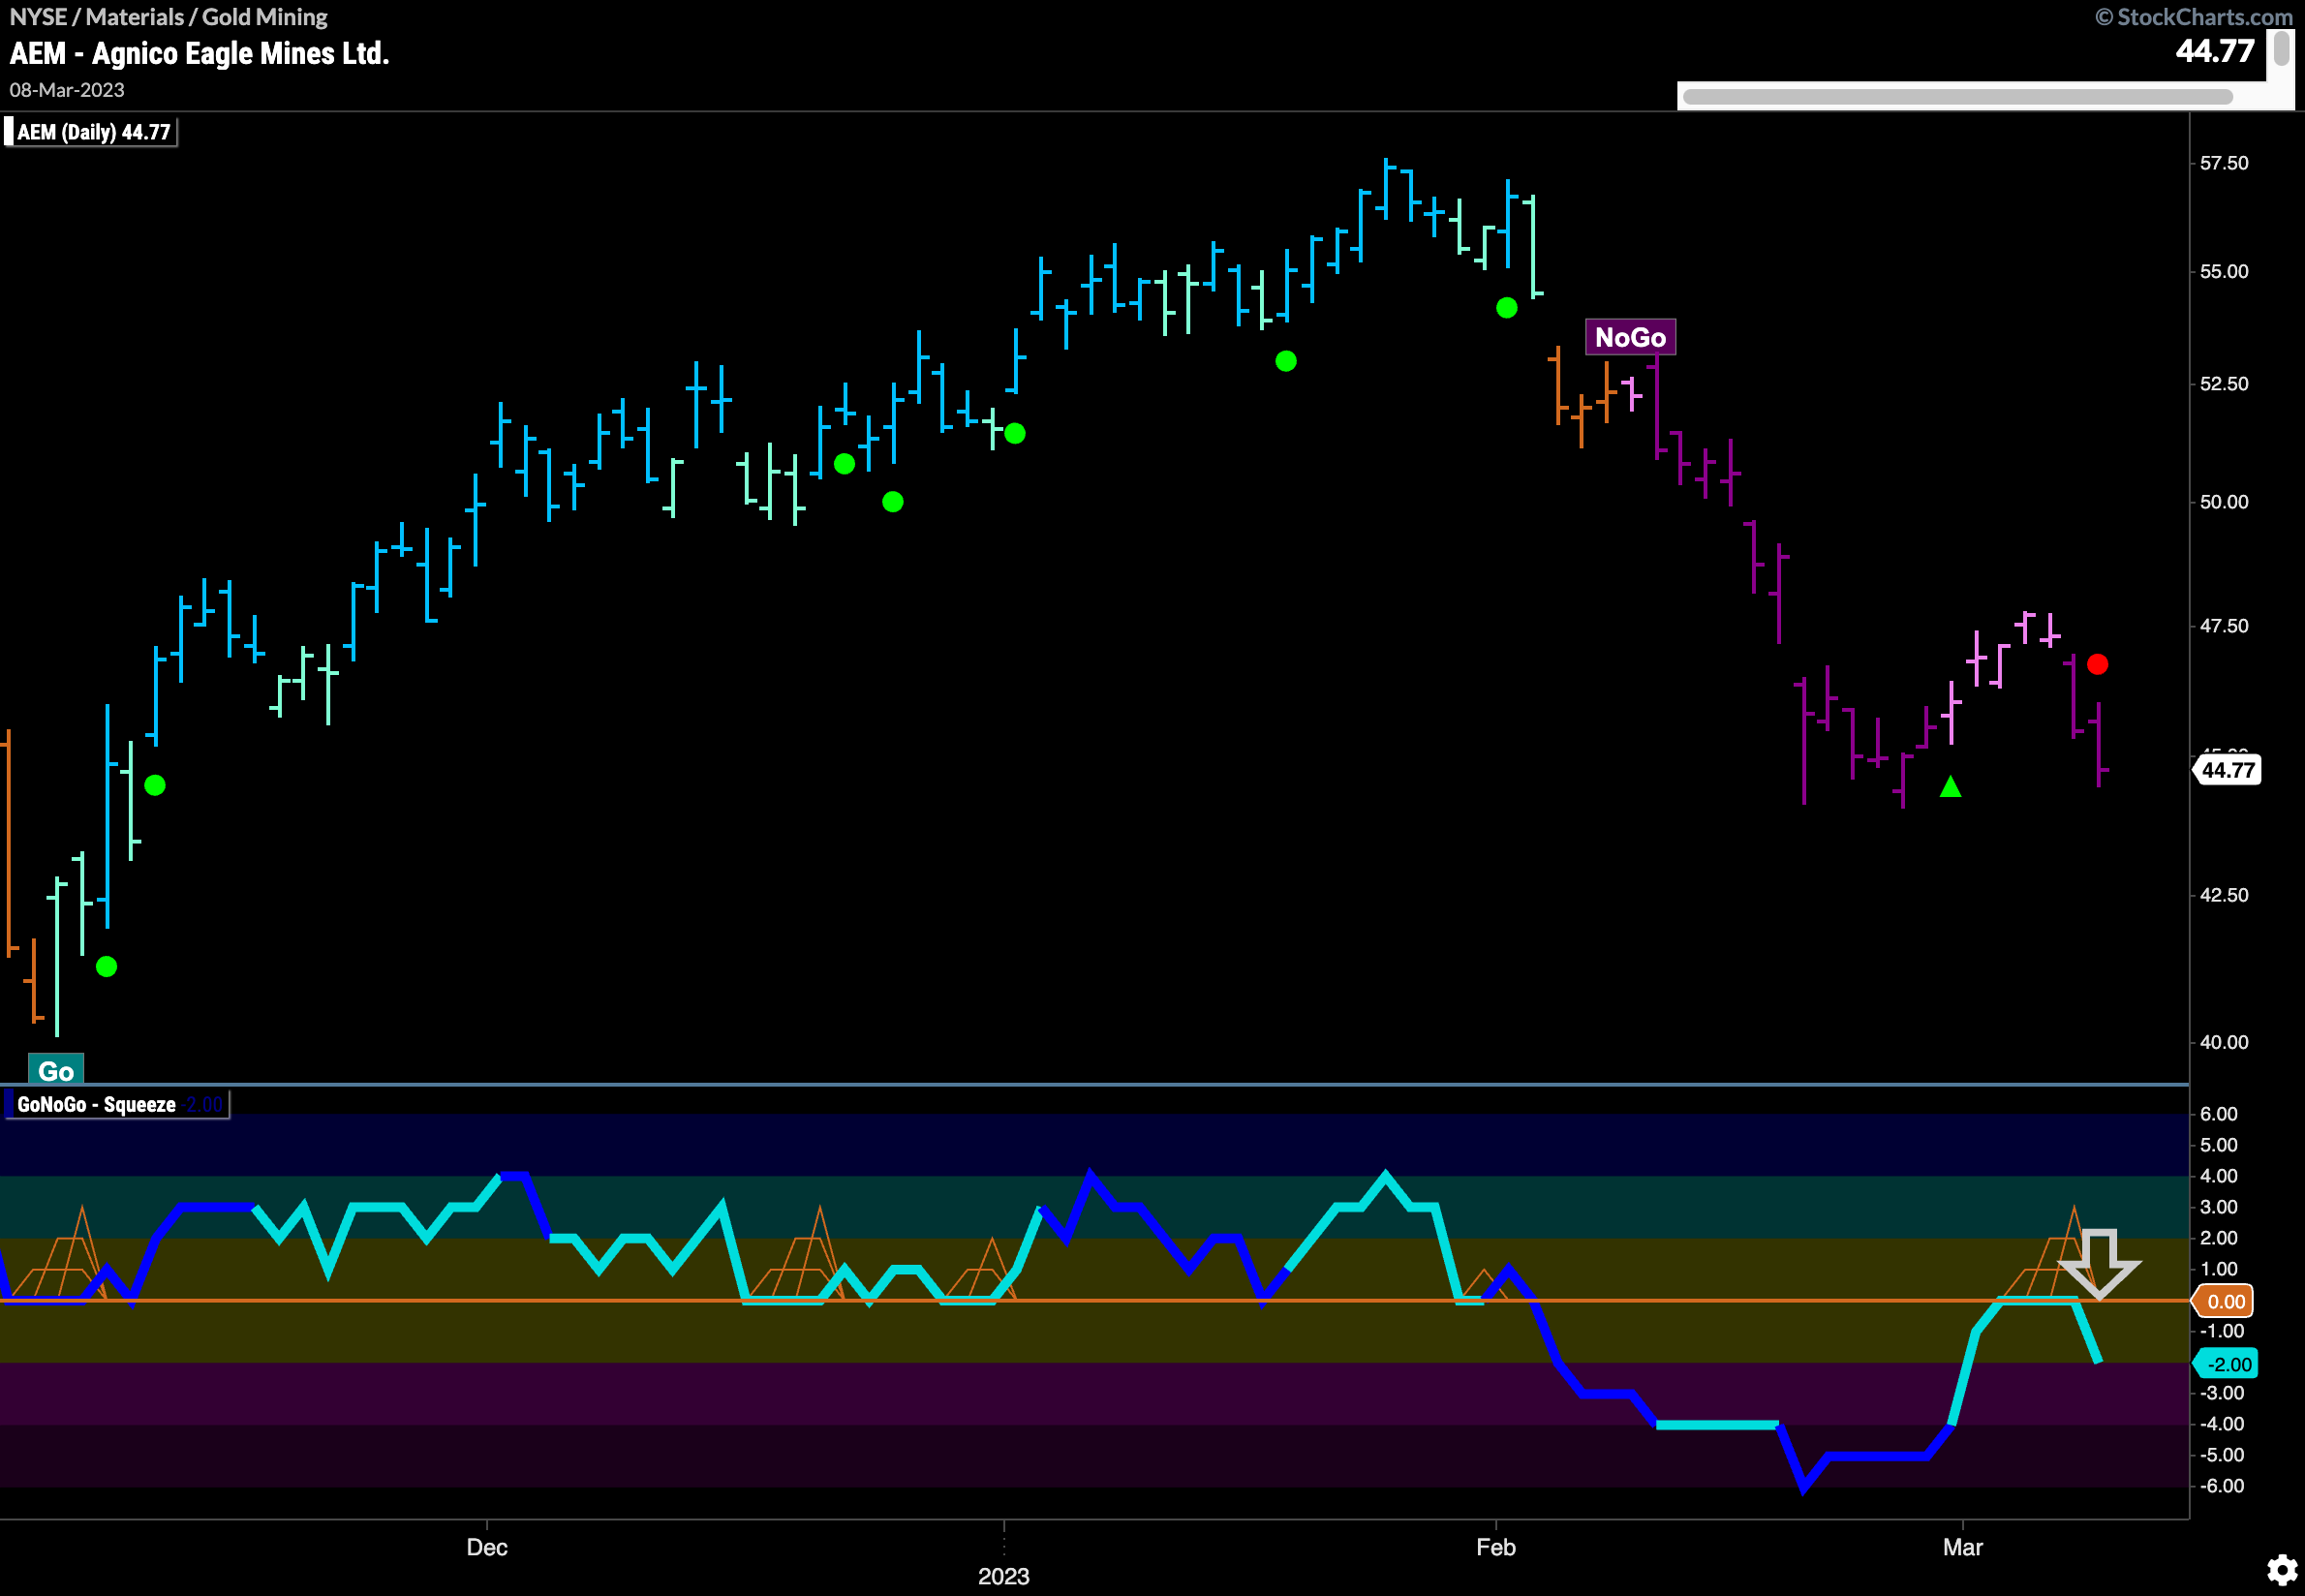Click the AEM - Agnico Eagle Mines Ltd. title
The height and width of the screenshot is (1596, 2305).
coord(199,53)
